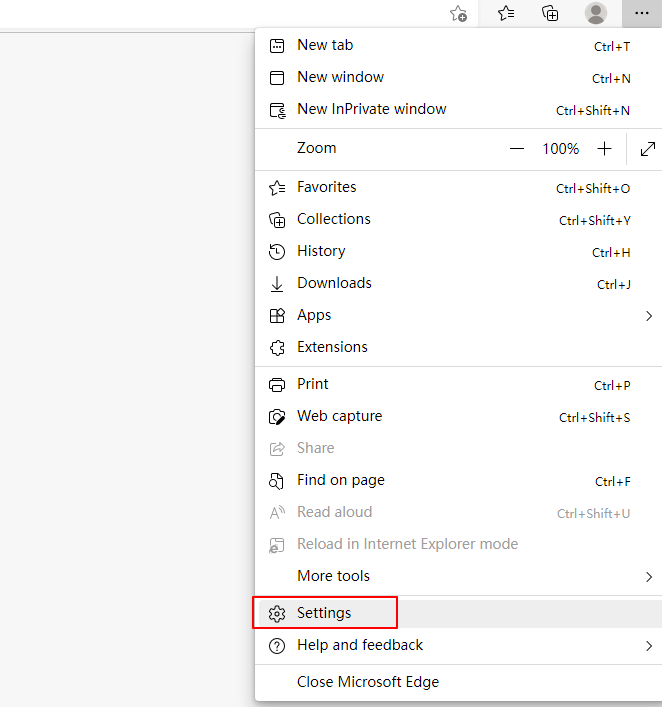
Task: Open History from the menu
Action: [x=458, y=252]
